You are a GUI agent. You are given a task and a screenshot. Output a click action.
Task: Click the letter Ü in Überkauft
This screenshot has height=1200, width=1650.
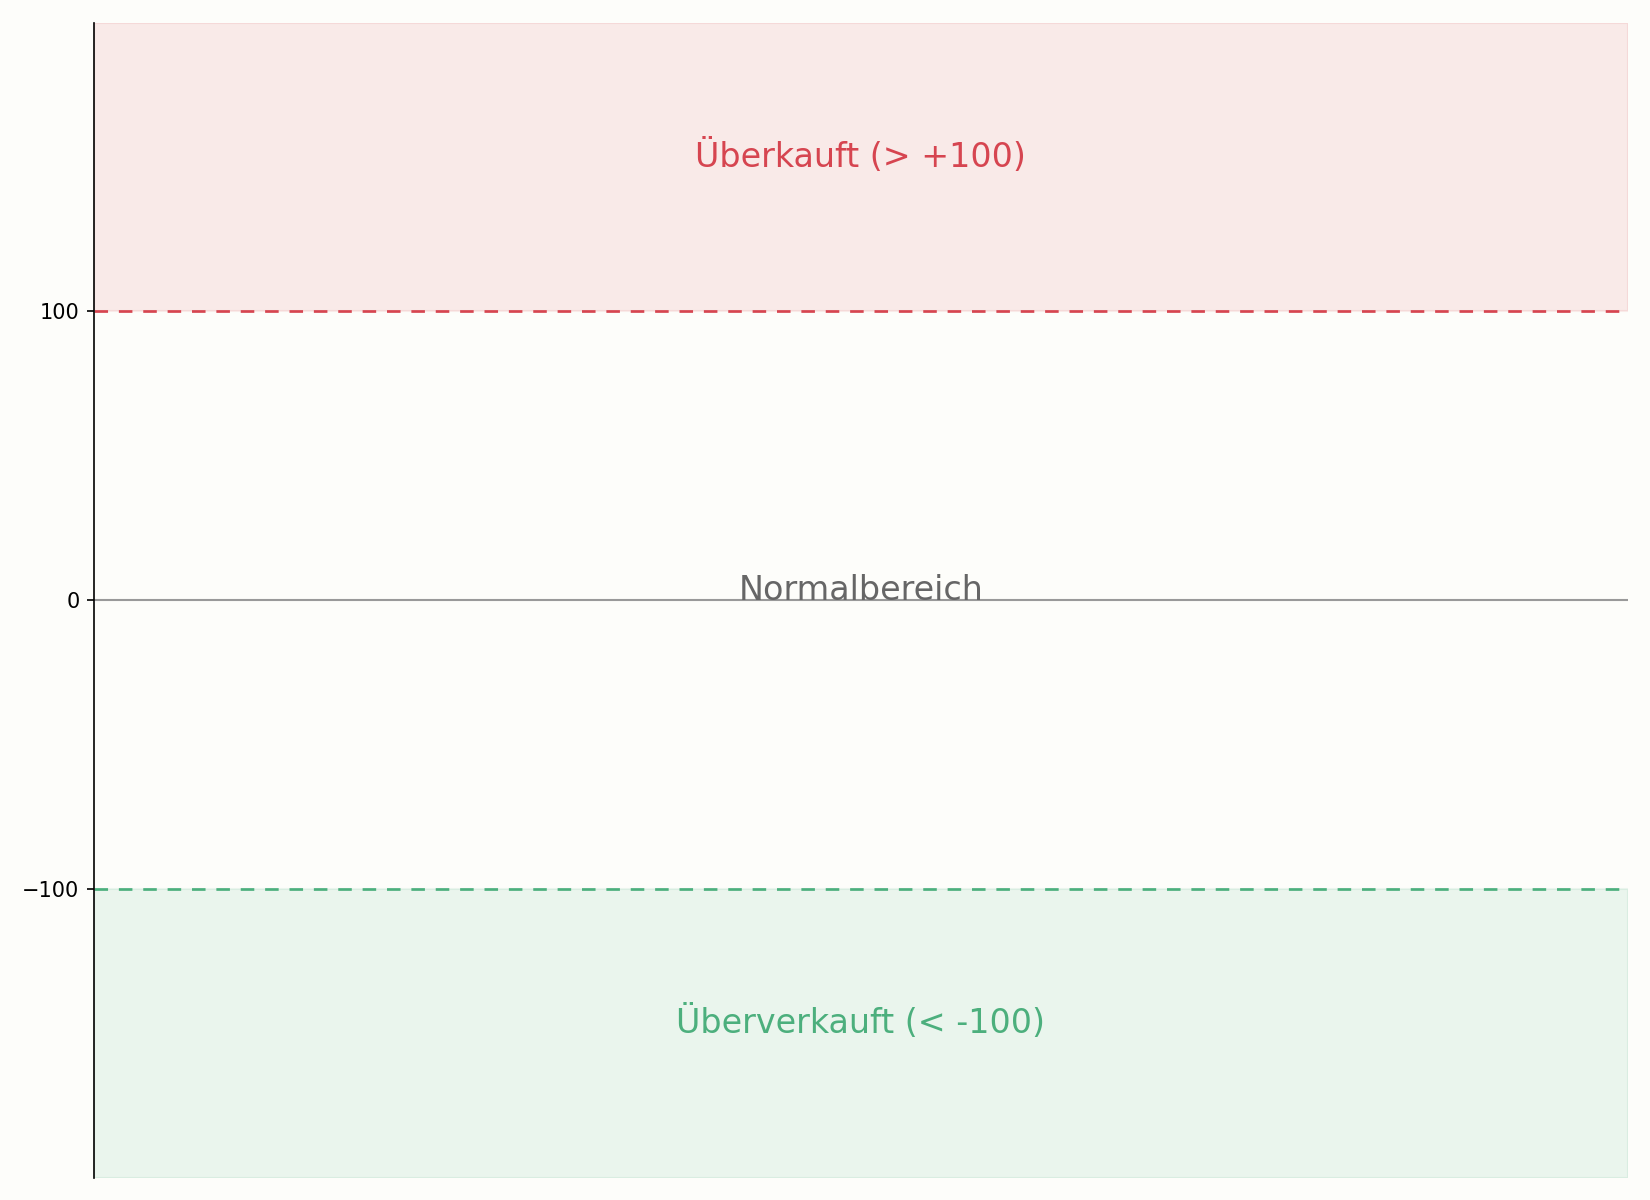click(706, 154)
